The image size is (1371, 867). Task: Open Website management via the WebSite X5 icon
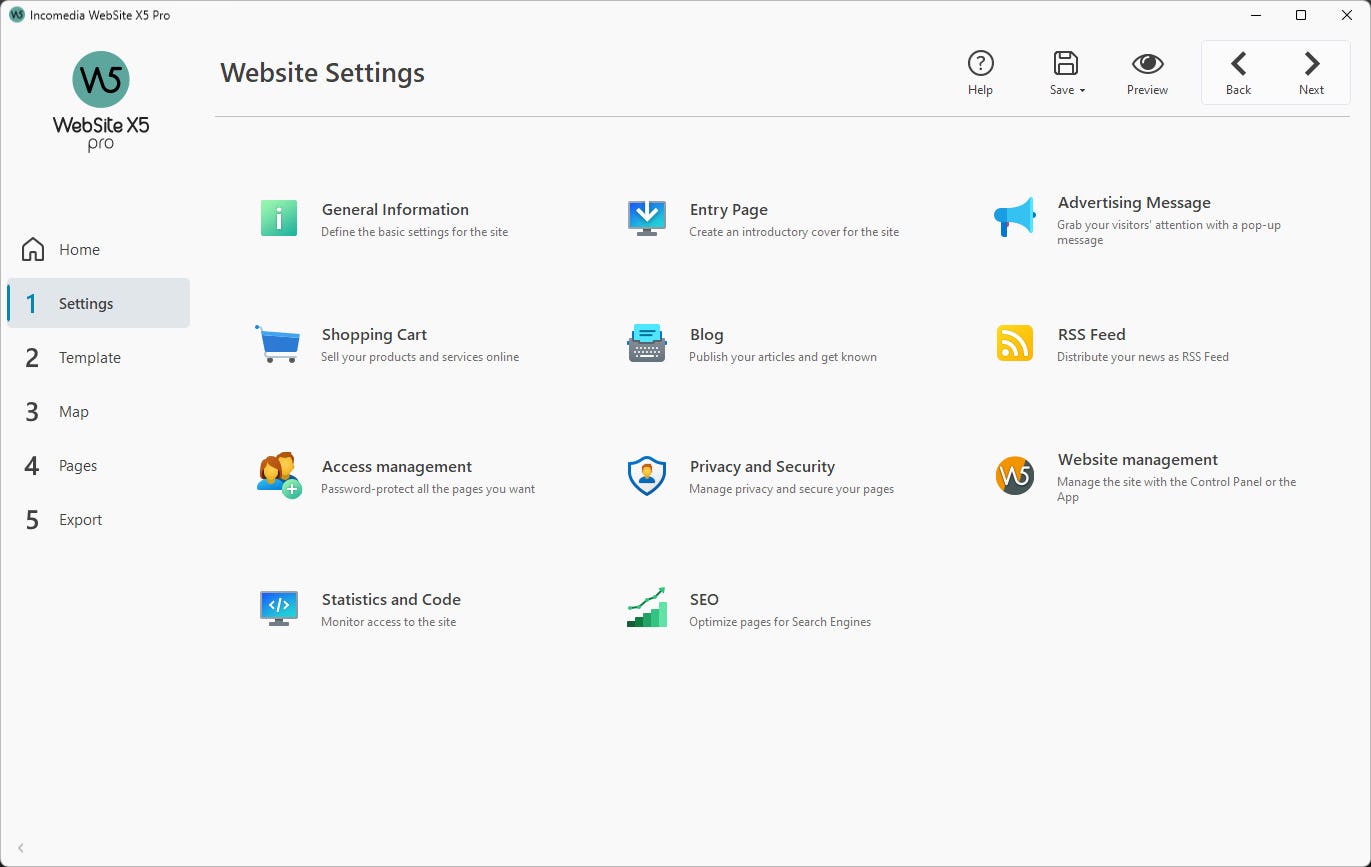[x=1013, y=477]
